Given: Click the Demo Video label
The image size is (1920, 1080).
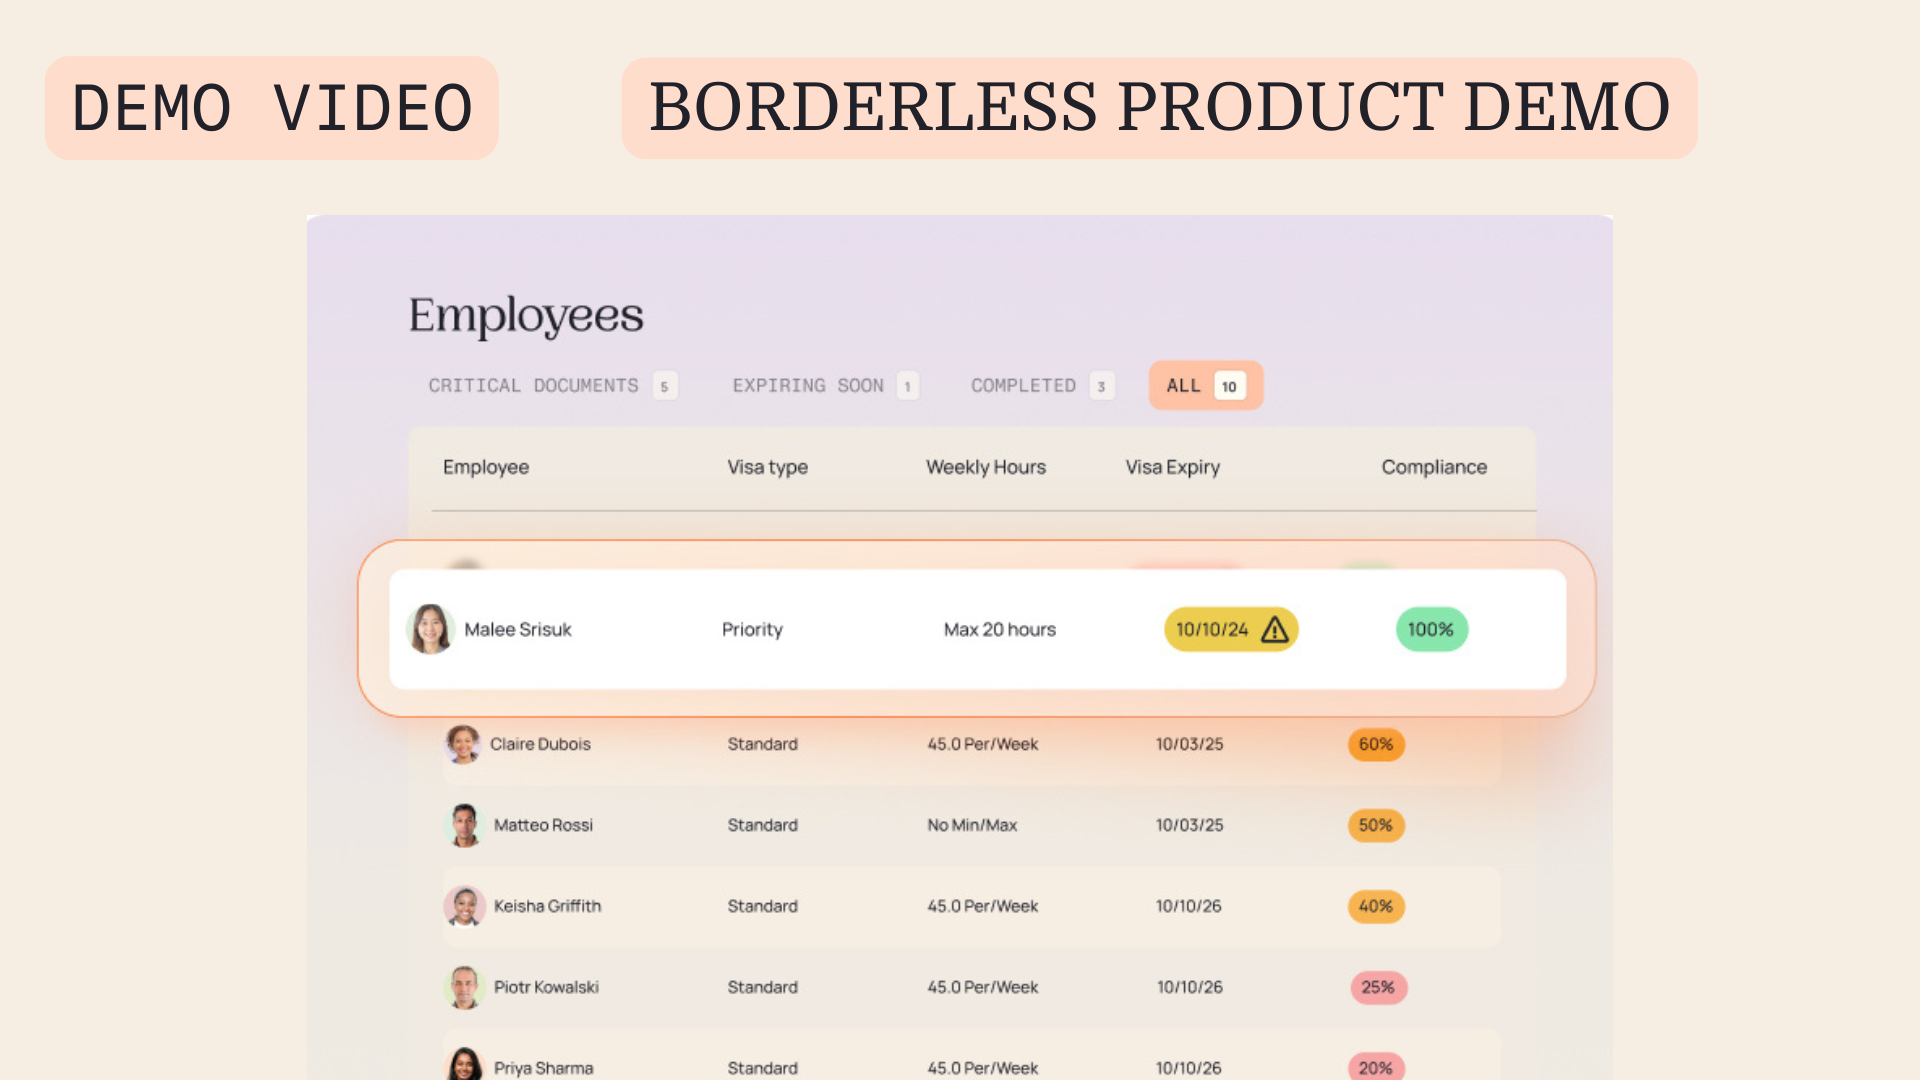Looking at the screenshot, I should point(272,108).
